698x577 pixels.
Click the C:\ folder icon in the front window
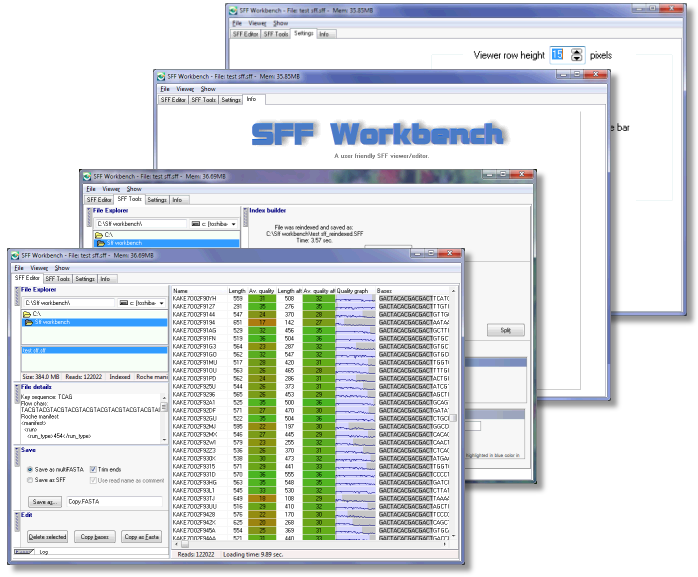click(x=27, y=314)
